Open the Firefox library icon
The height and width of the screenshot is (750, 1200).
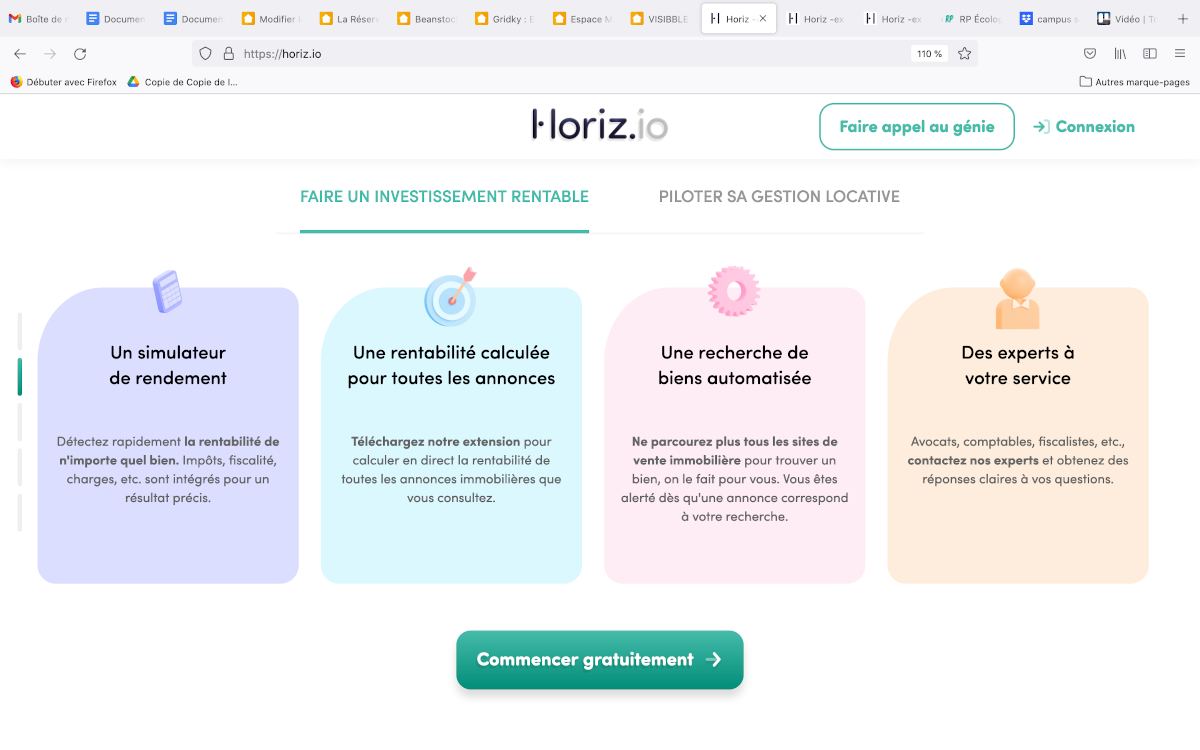coord(1120,54)
